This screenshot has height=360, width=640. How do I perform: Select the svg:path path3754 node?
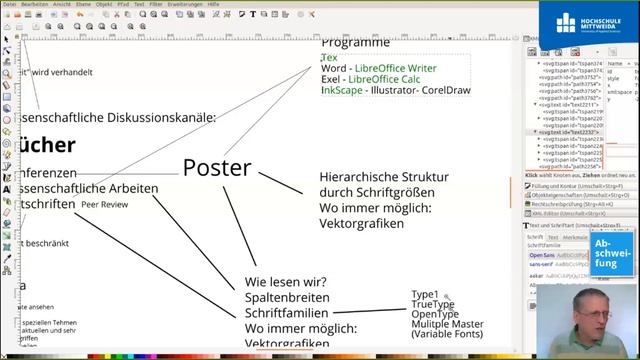(570, 84)
